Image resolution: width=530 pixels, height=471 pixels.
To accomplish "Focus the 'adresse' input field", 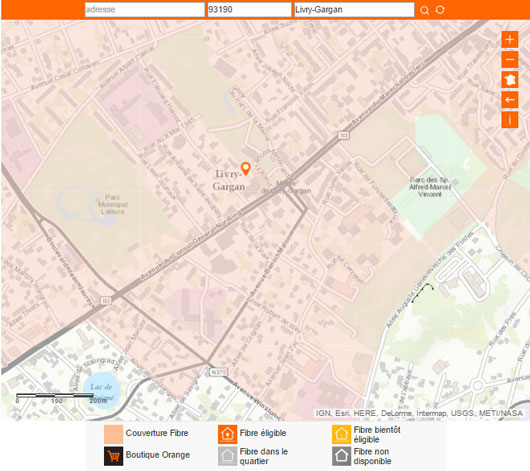I will [145, 9].
